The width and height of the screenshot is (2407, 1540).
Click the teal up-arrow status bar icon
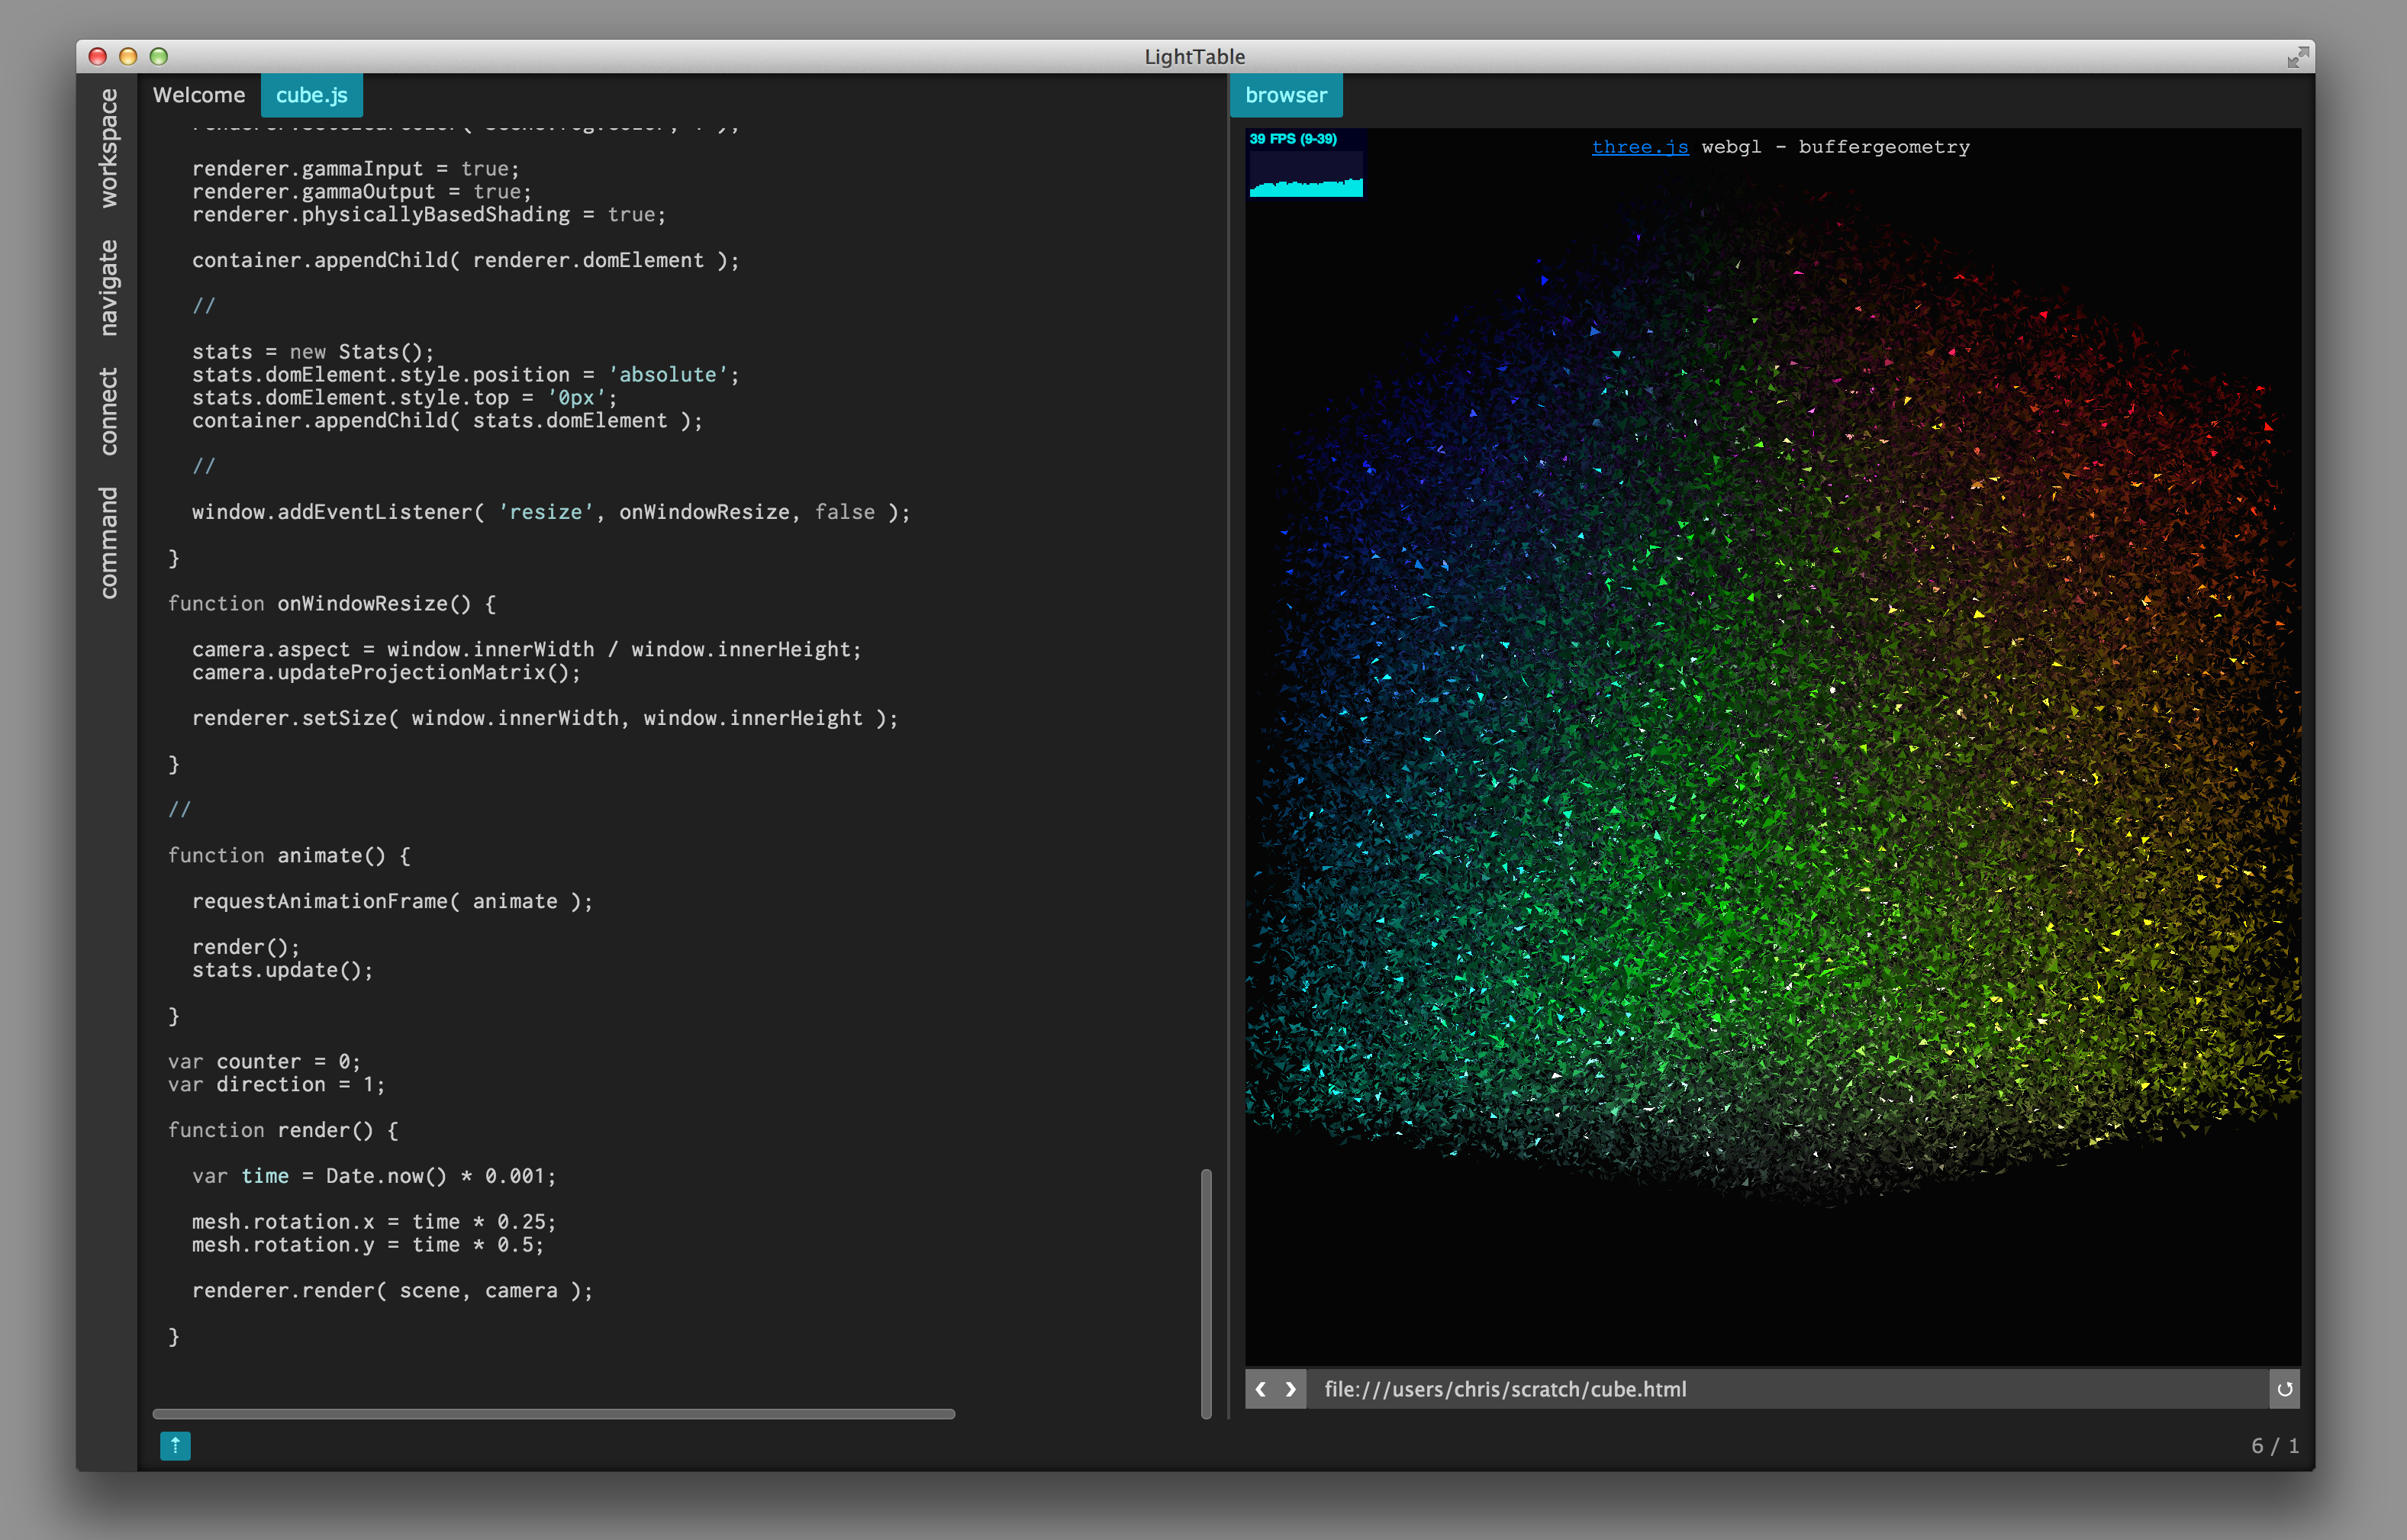(x=175, y=1445)
